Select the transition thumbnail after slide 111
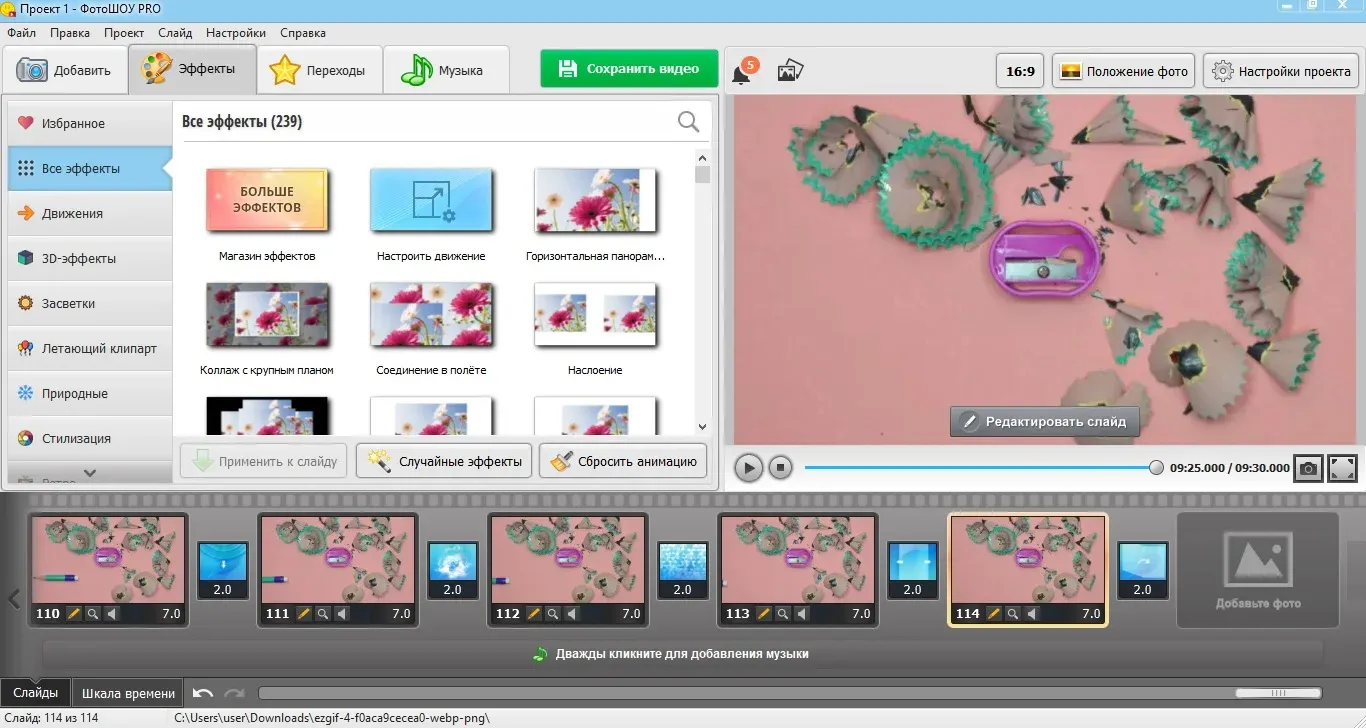Screen dimensions: 1366x728 [452, 570]
